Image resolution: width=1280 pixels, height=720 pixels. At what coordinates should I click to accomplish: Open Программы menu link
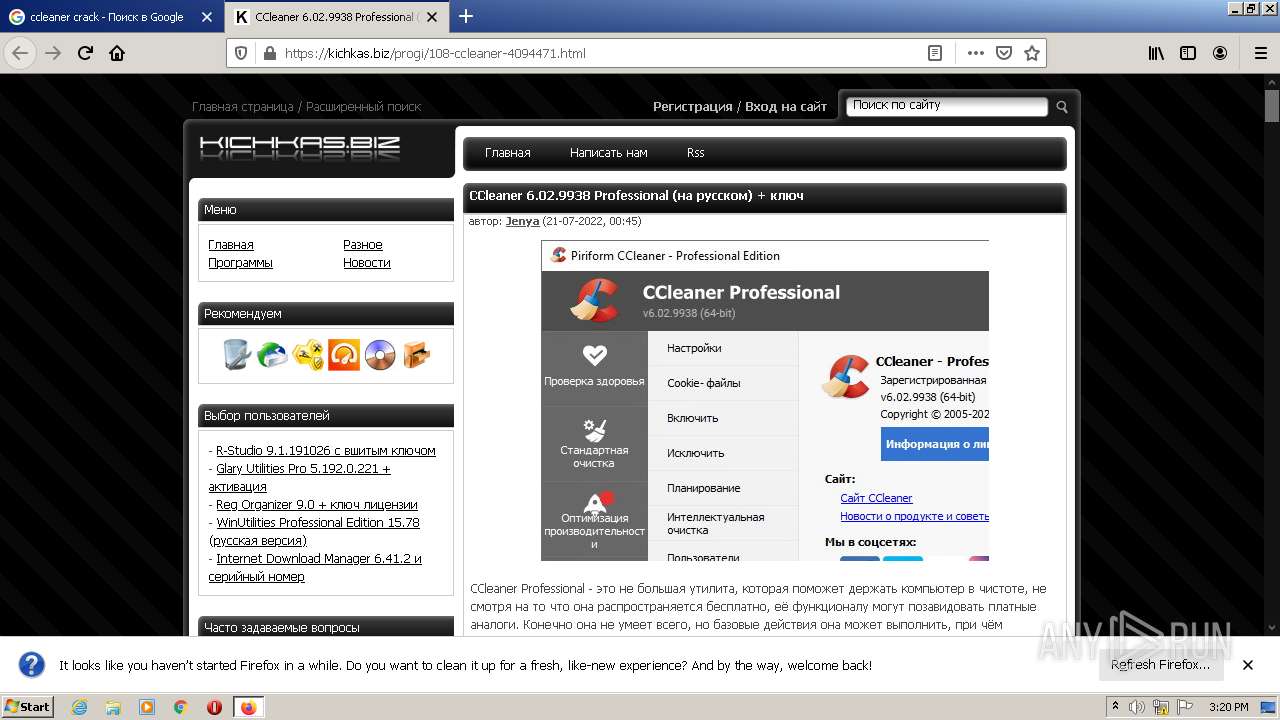(240, 262)
